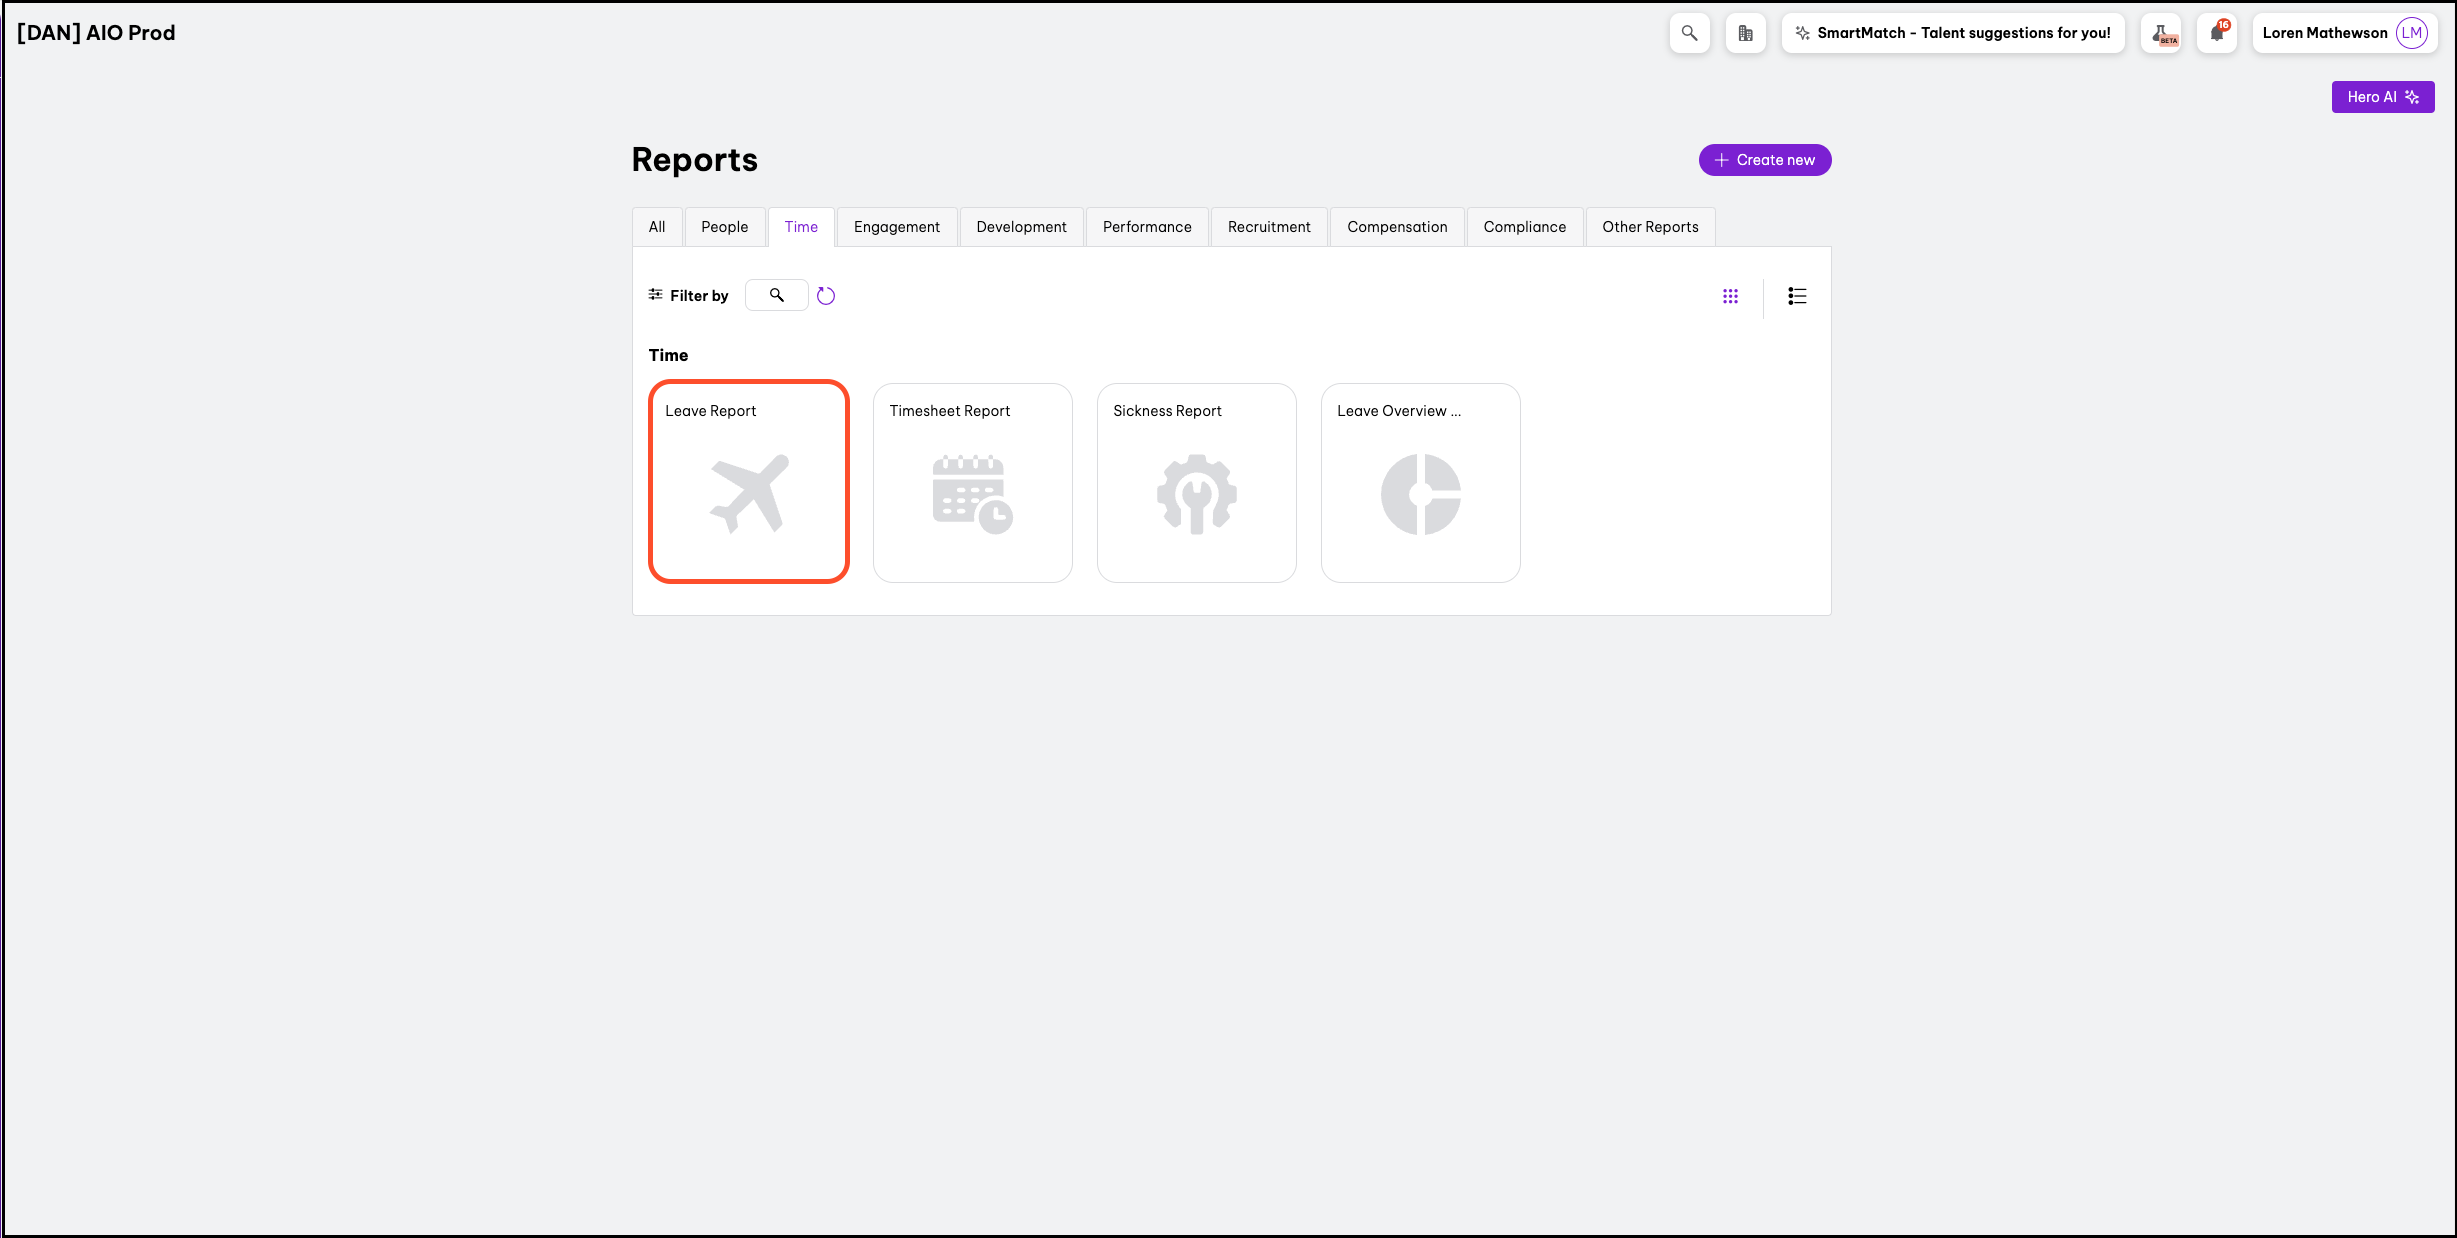Open the Leave Report card
This screenshot has height=1238, width=2457.
coord(748,481)
